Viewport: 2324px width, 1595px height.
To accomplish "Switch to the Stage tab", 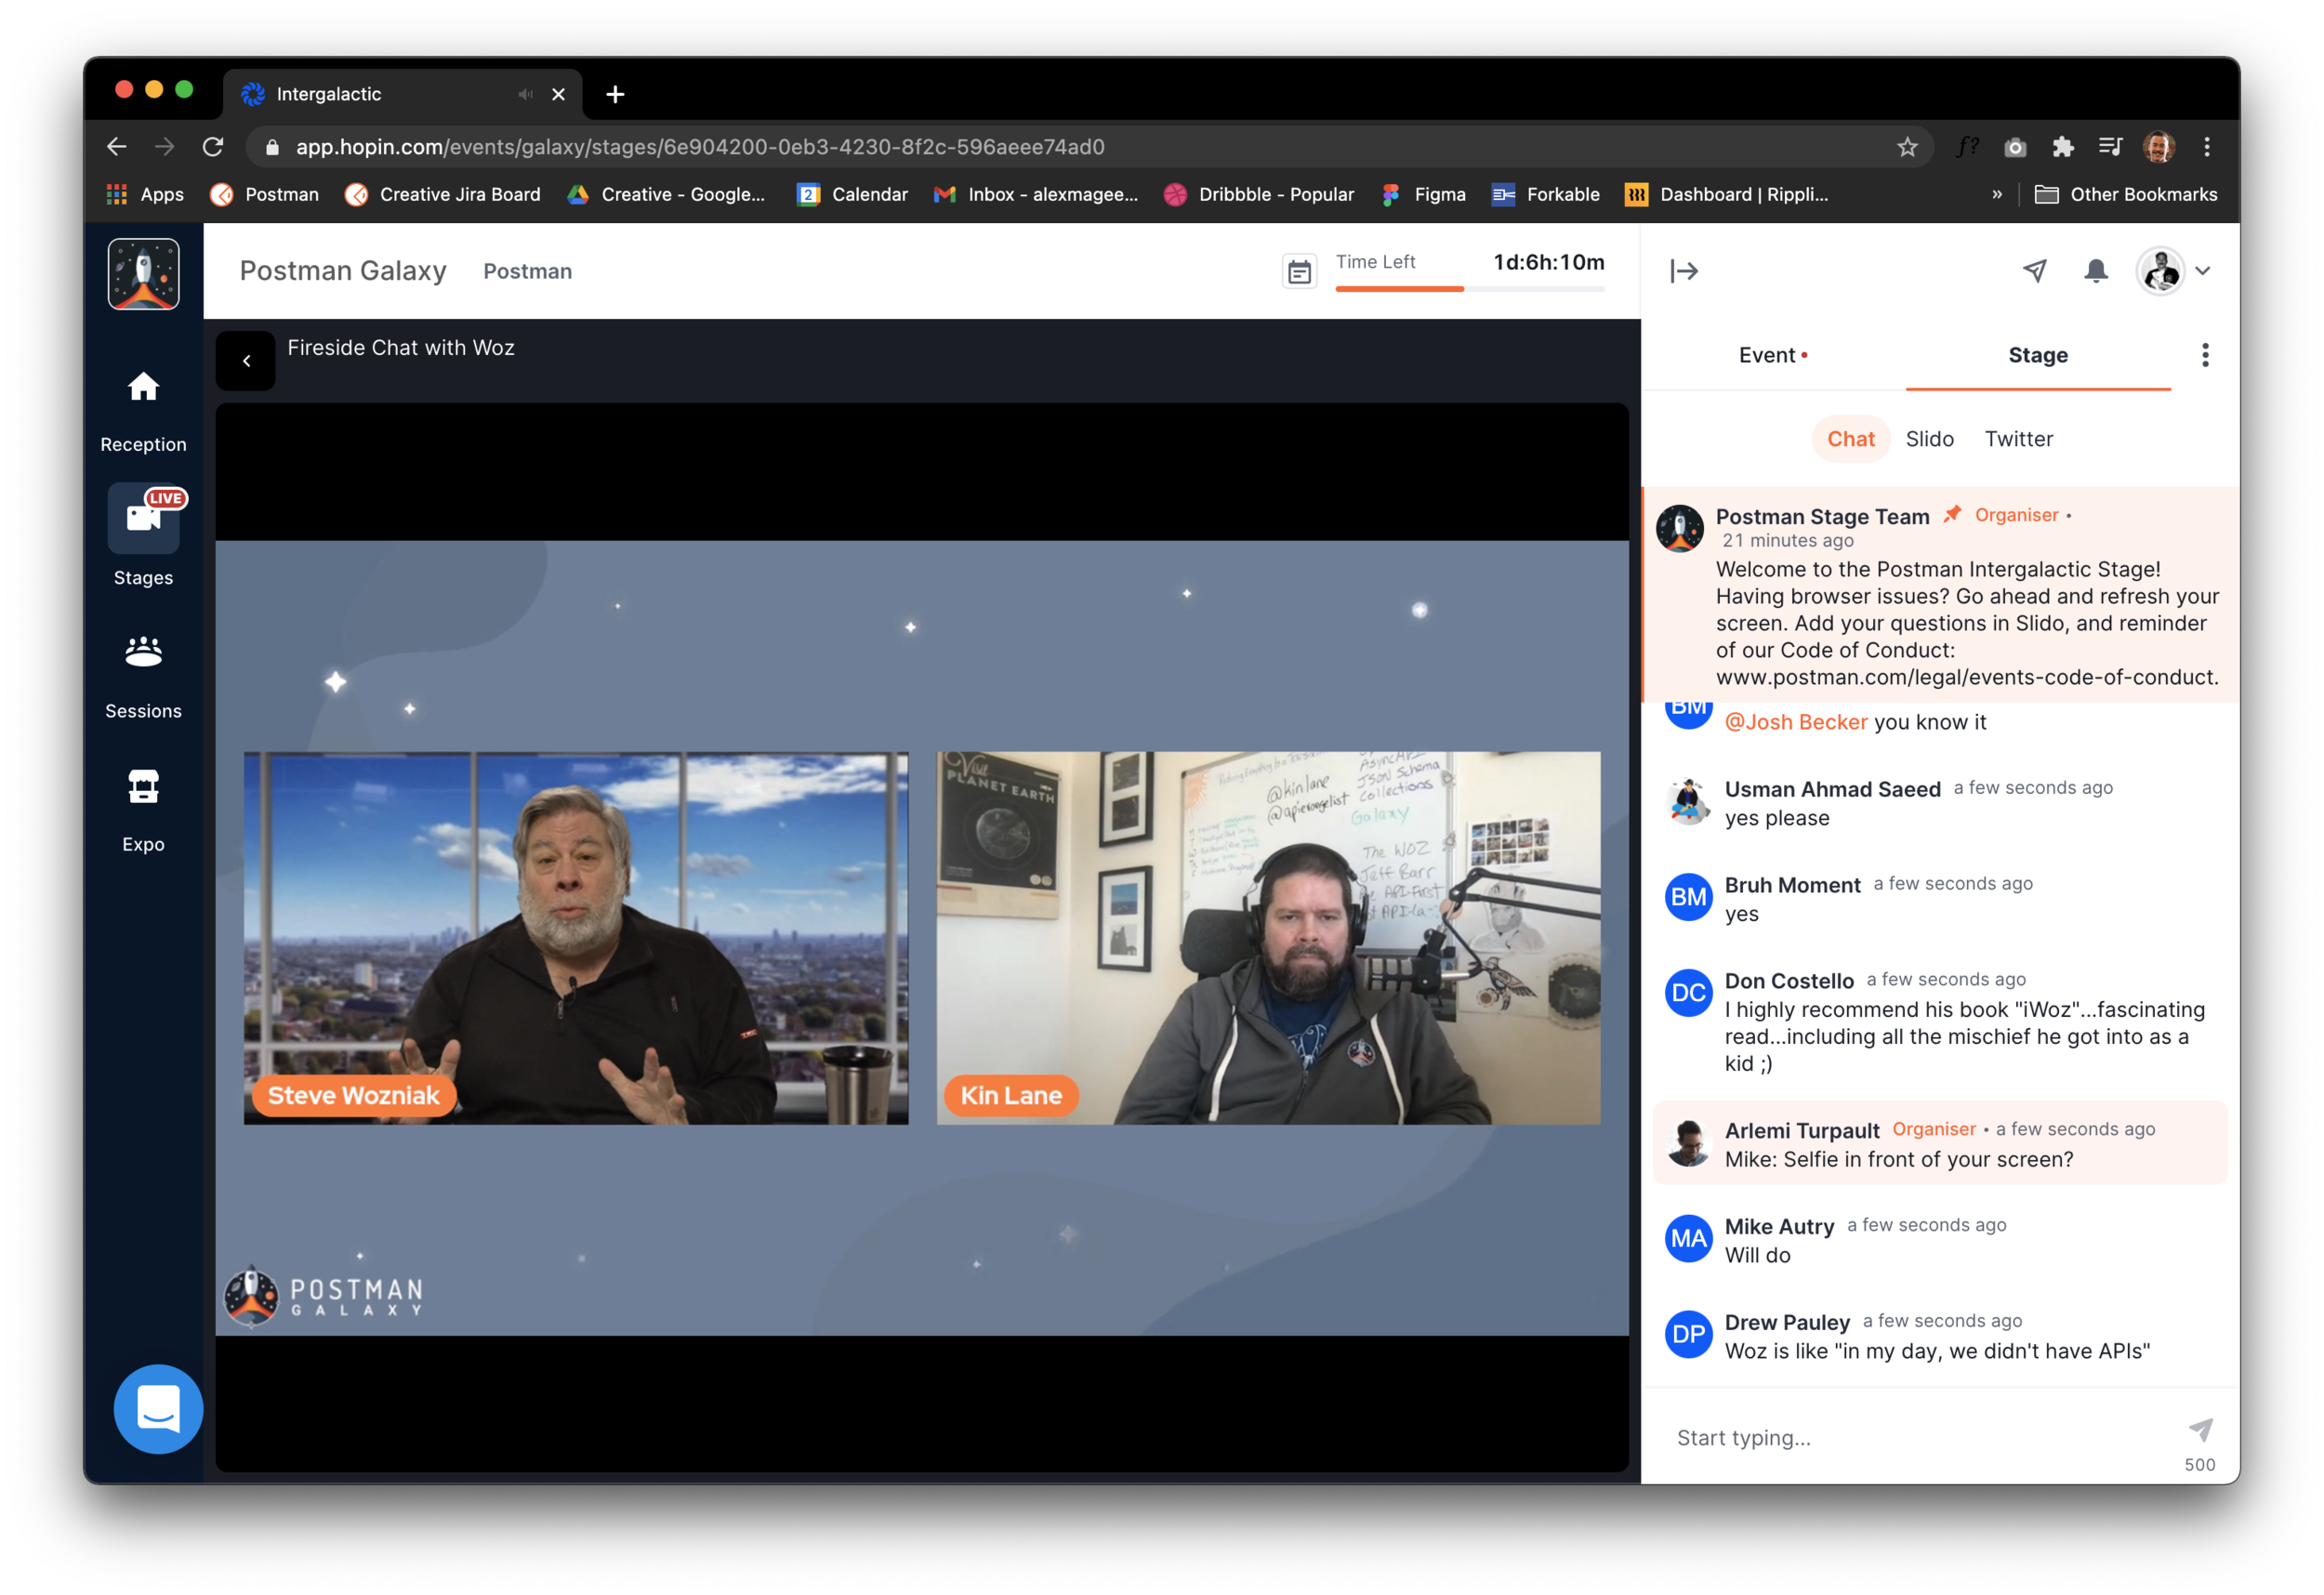I will tap(2038, 355).
